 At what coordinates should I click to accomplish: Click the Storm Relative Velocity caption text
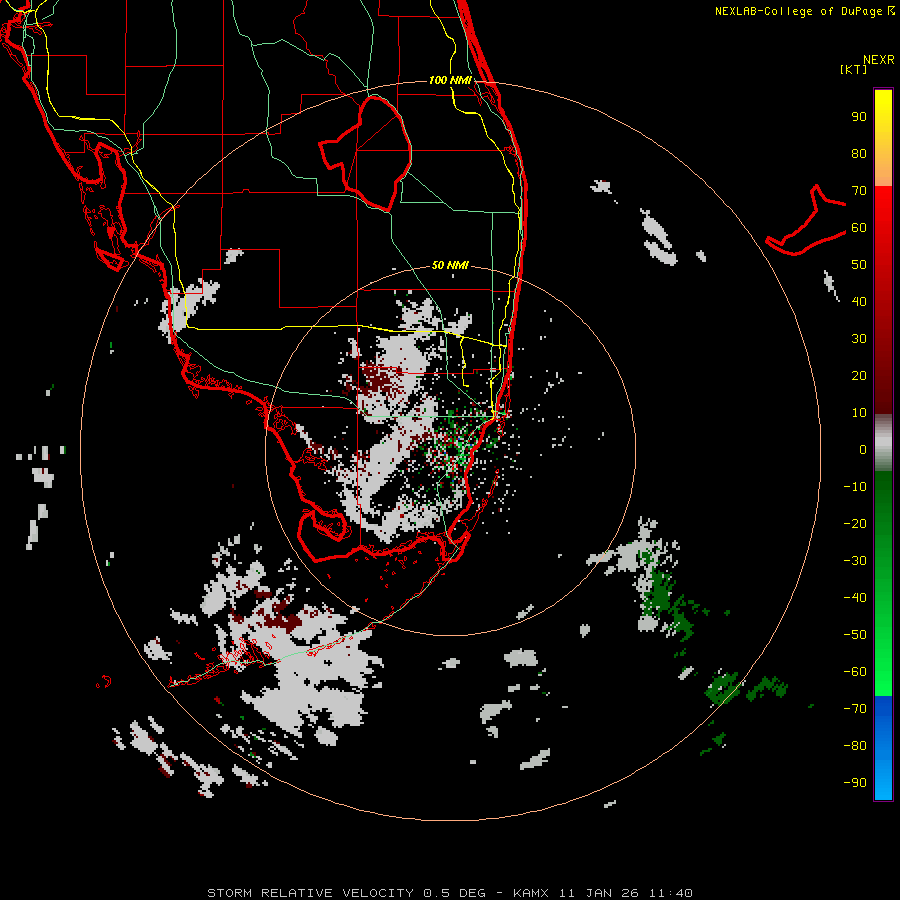tap(449, 893)
